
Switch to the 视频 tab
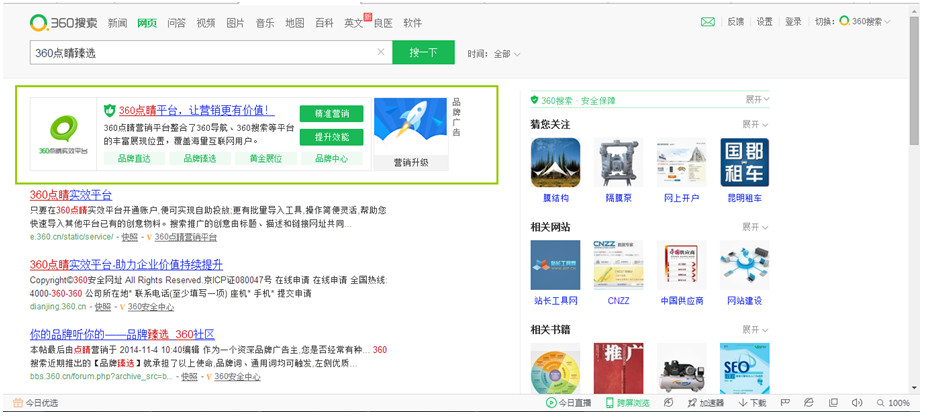point(206,23)
